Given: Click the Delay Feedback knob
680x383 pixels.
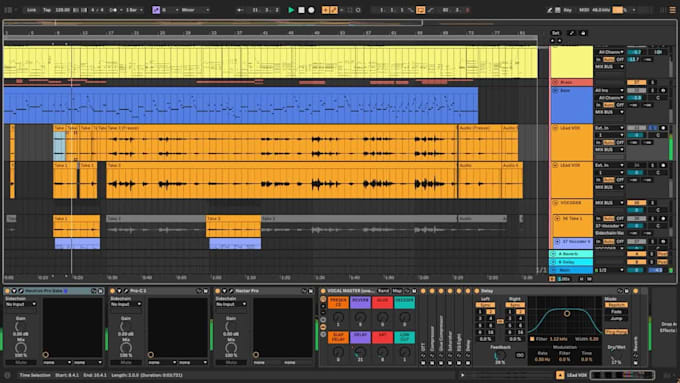Looking at the screenshot, I should pyautogui.click(x=499, y=356).
